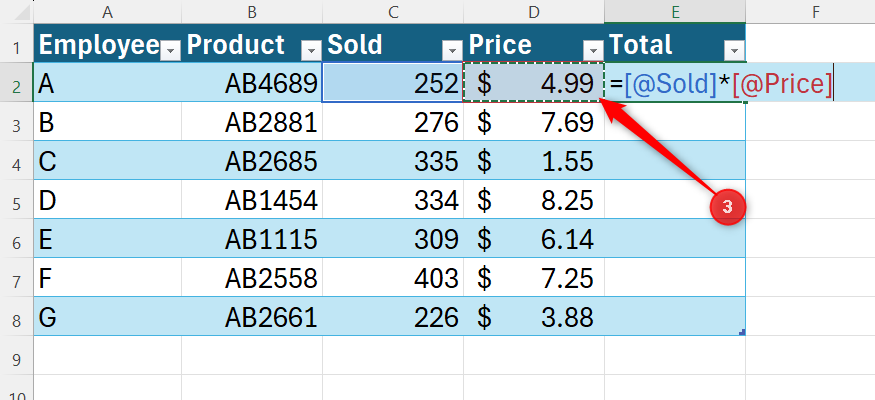The image size is (875, 400).
Task: Click the table resize handle corner
Action: 742,332
